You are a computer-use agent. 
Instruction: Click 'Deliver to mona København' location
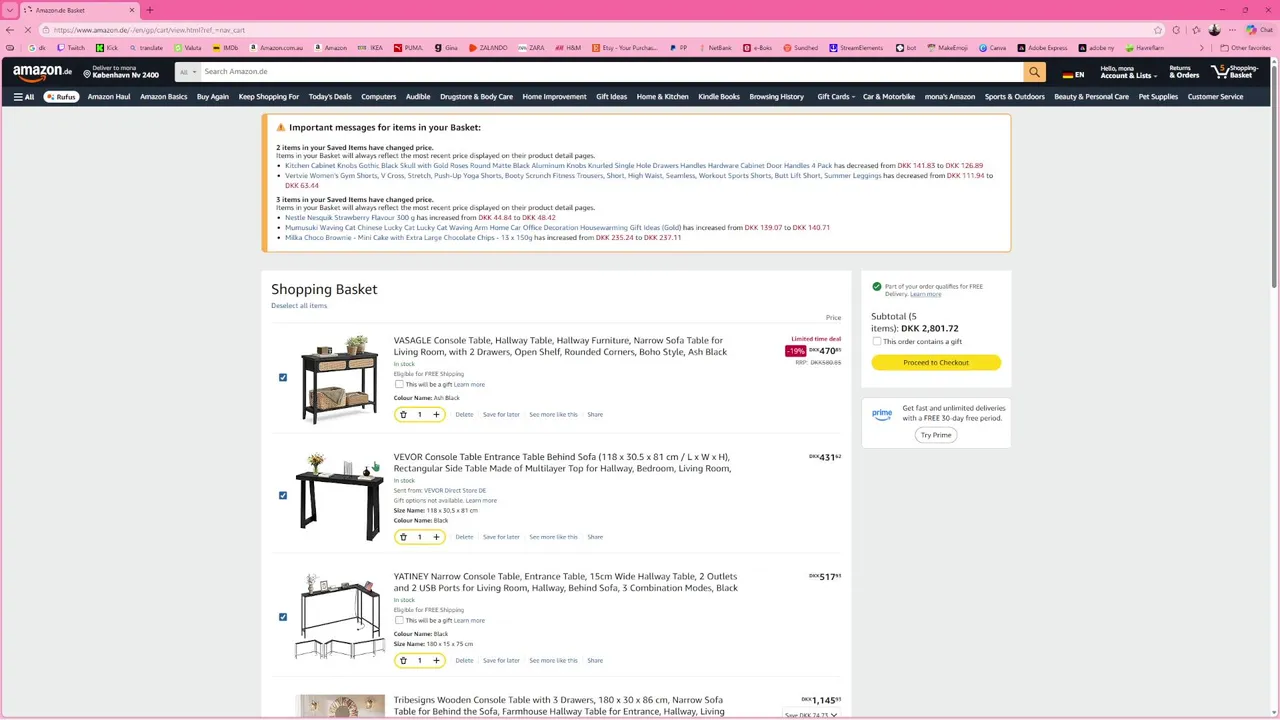click(x=121, y=72)
